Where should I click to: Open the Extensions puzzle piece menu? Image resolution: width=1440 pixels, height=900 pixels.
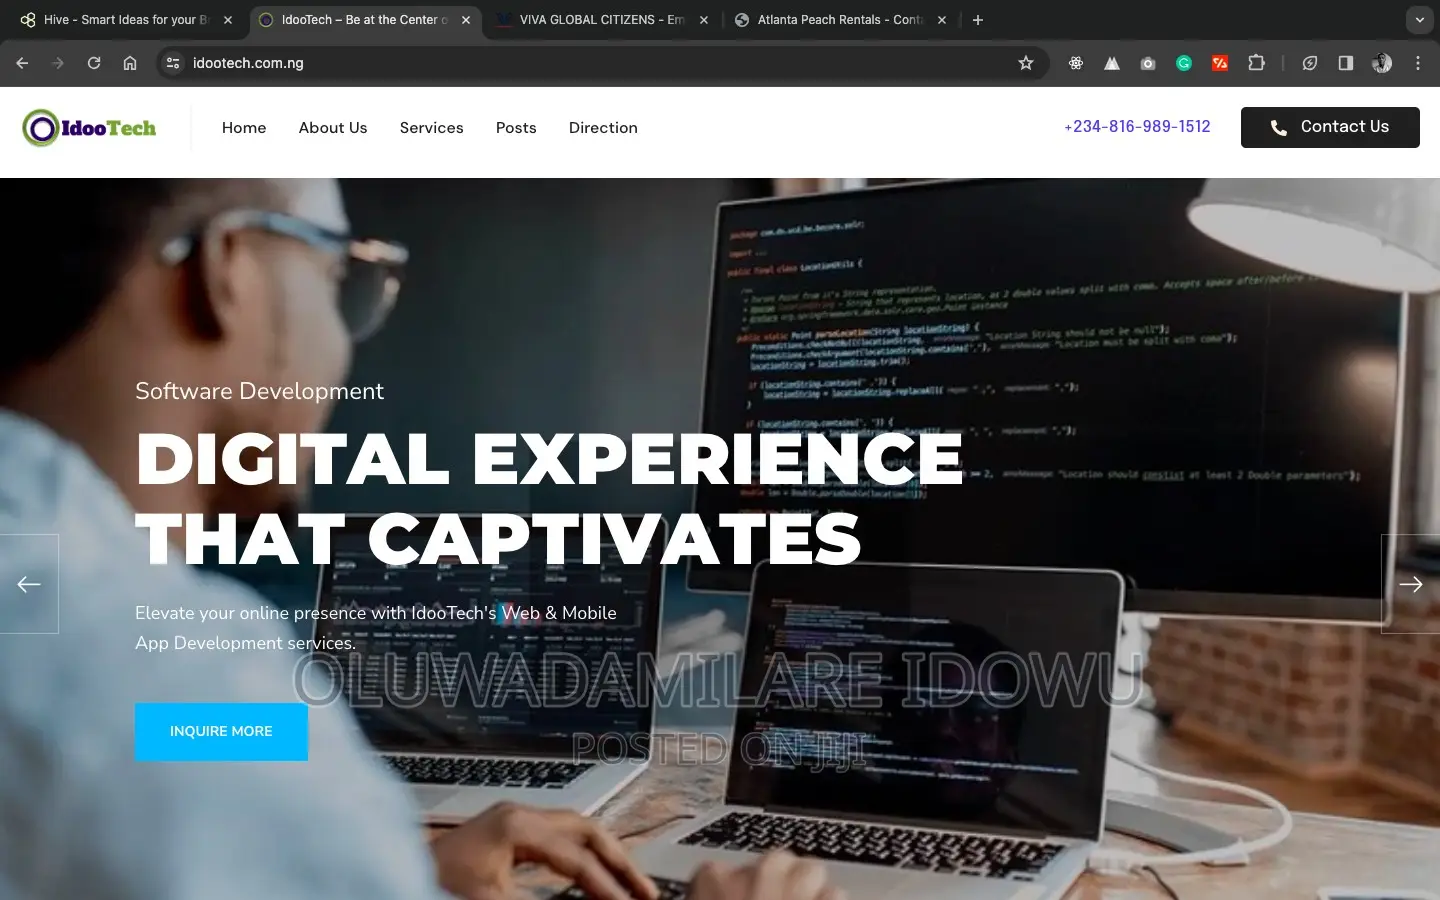pos(1257,63)
